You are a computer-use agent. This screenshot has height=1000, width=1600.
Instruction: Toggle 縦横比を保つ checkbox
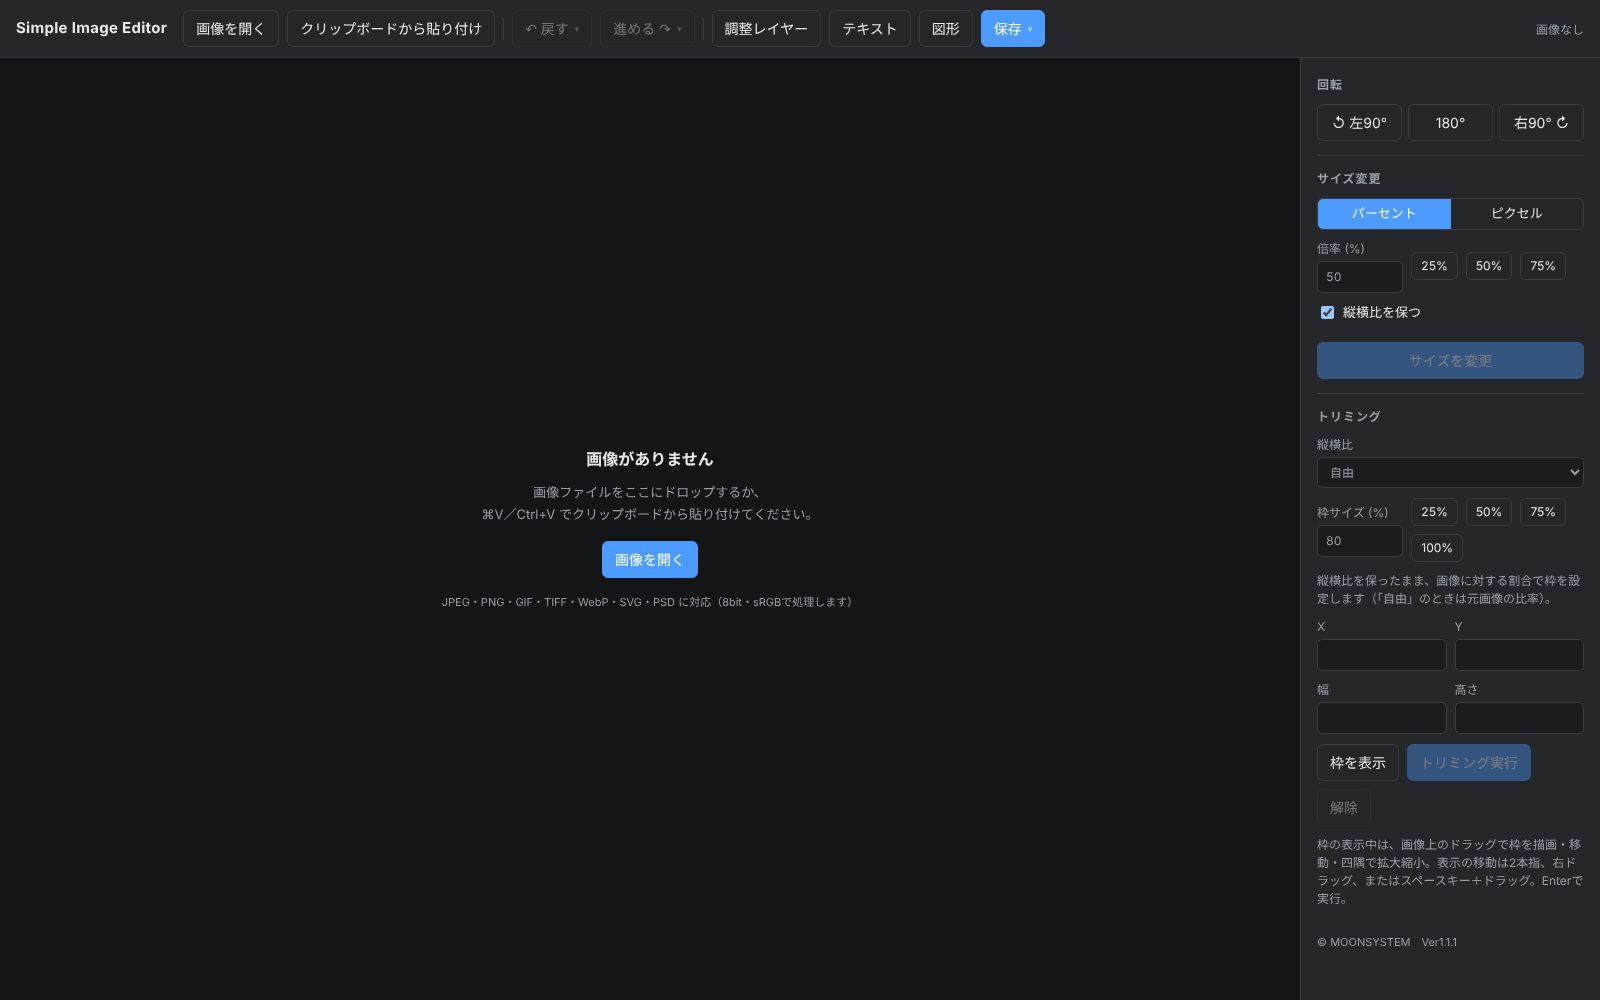point(1327,312)
